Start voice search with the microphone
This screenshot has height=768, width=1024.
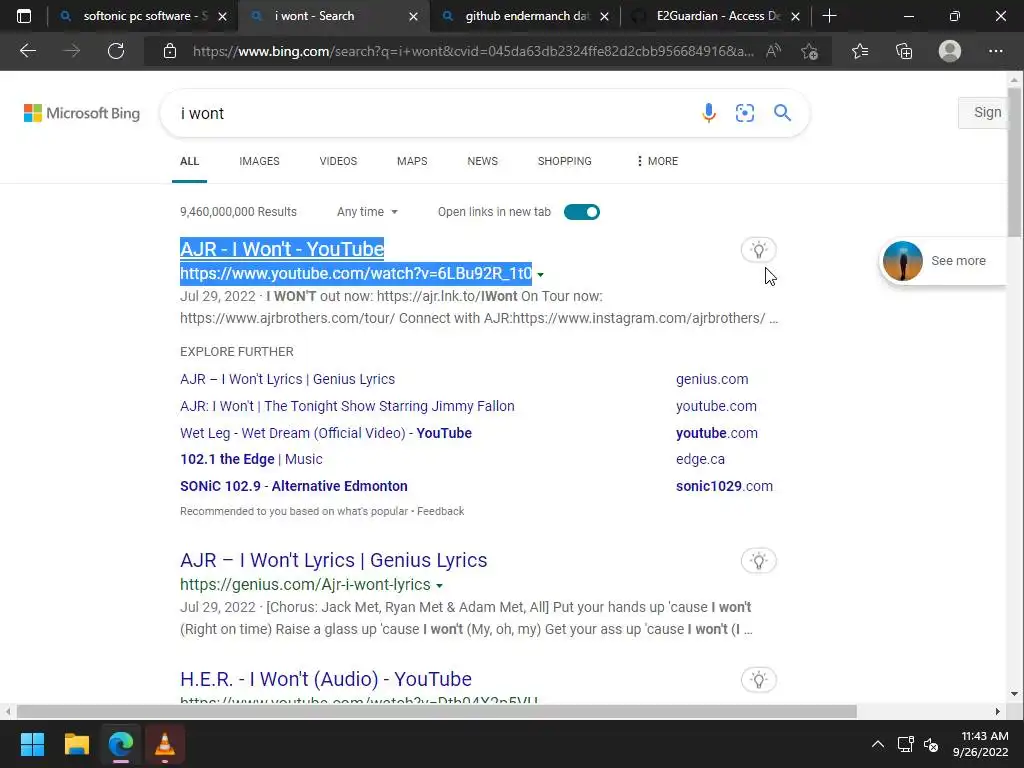pyautogui.click(x=709, y=113)
